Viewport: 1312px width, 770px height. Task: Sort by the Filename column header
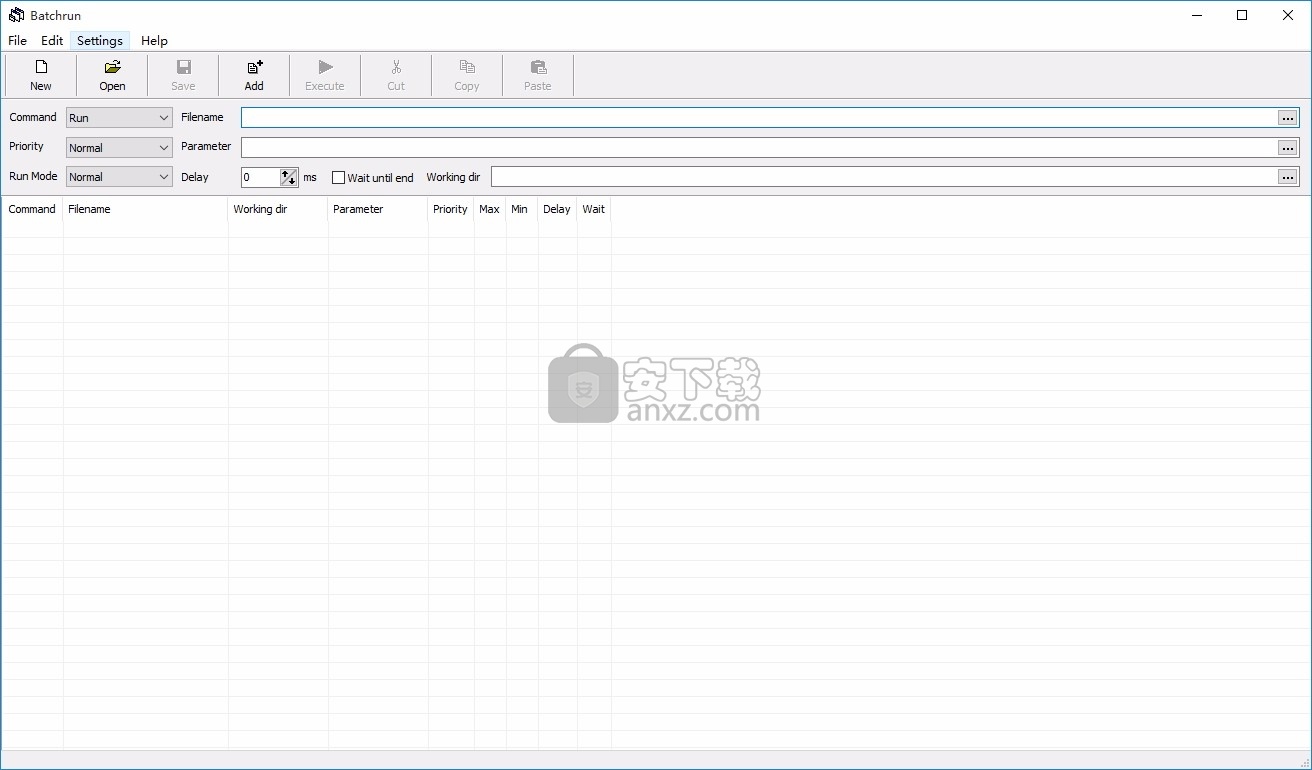point(145,209)
